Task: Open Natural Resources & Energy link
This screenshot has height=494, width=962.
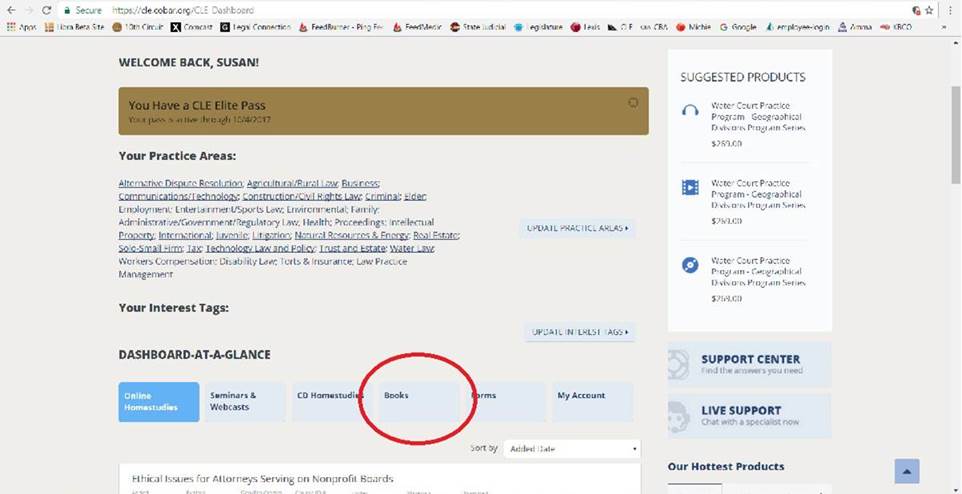Action: coord(352,235)
